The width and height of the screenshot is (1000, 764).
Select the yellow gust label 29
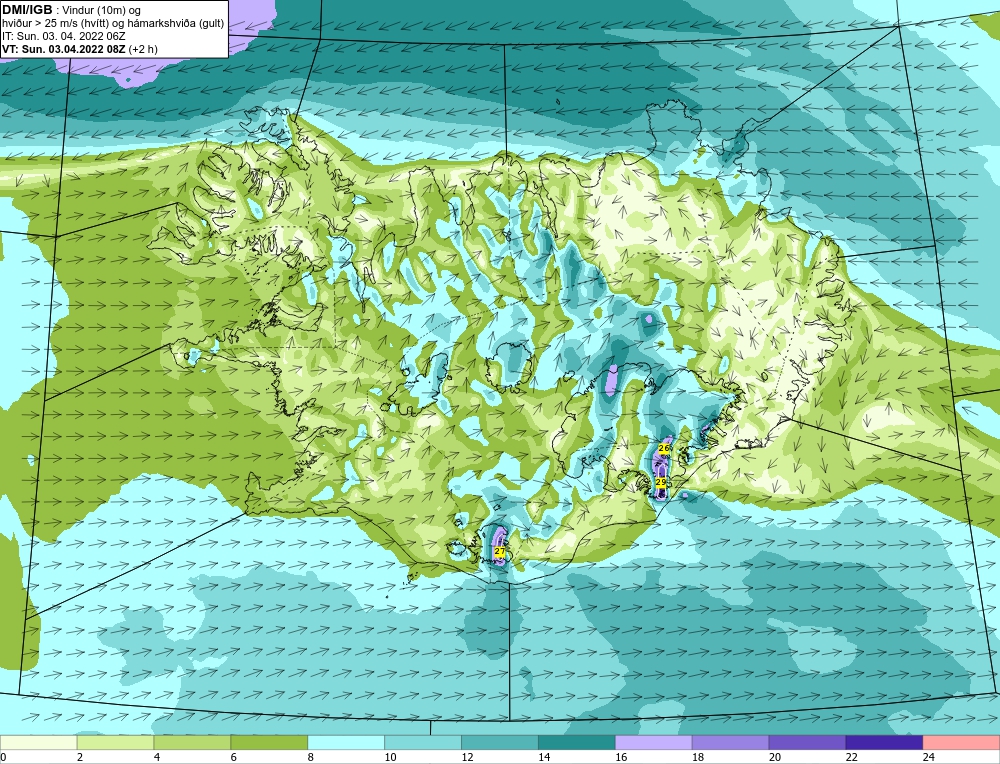[661, 482]
